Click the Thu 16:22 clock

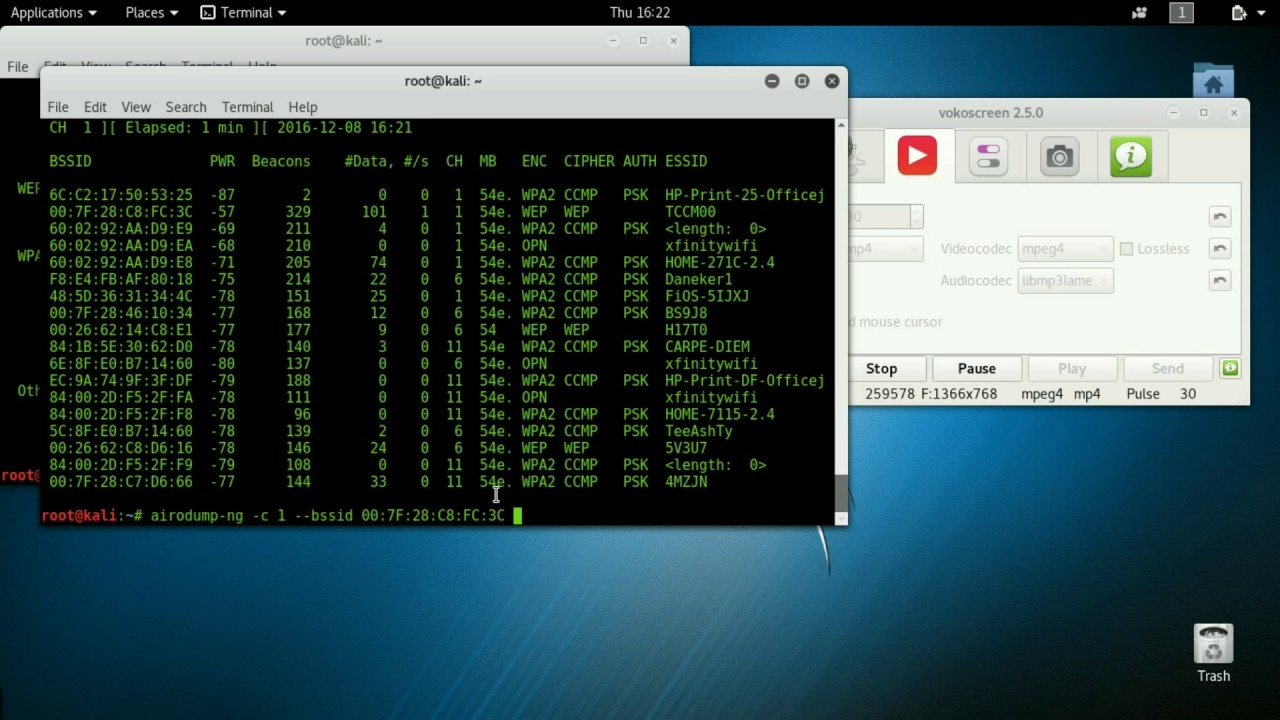(640, 13)
